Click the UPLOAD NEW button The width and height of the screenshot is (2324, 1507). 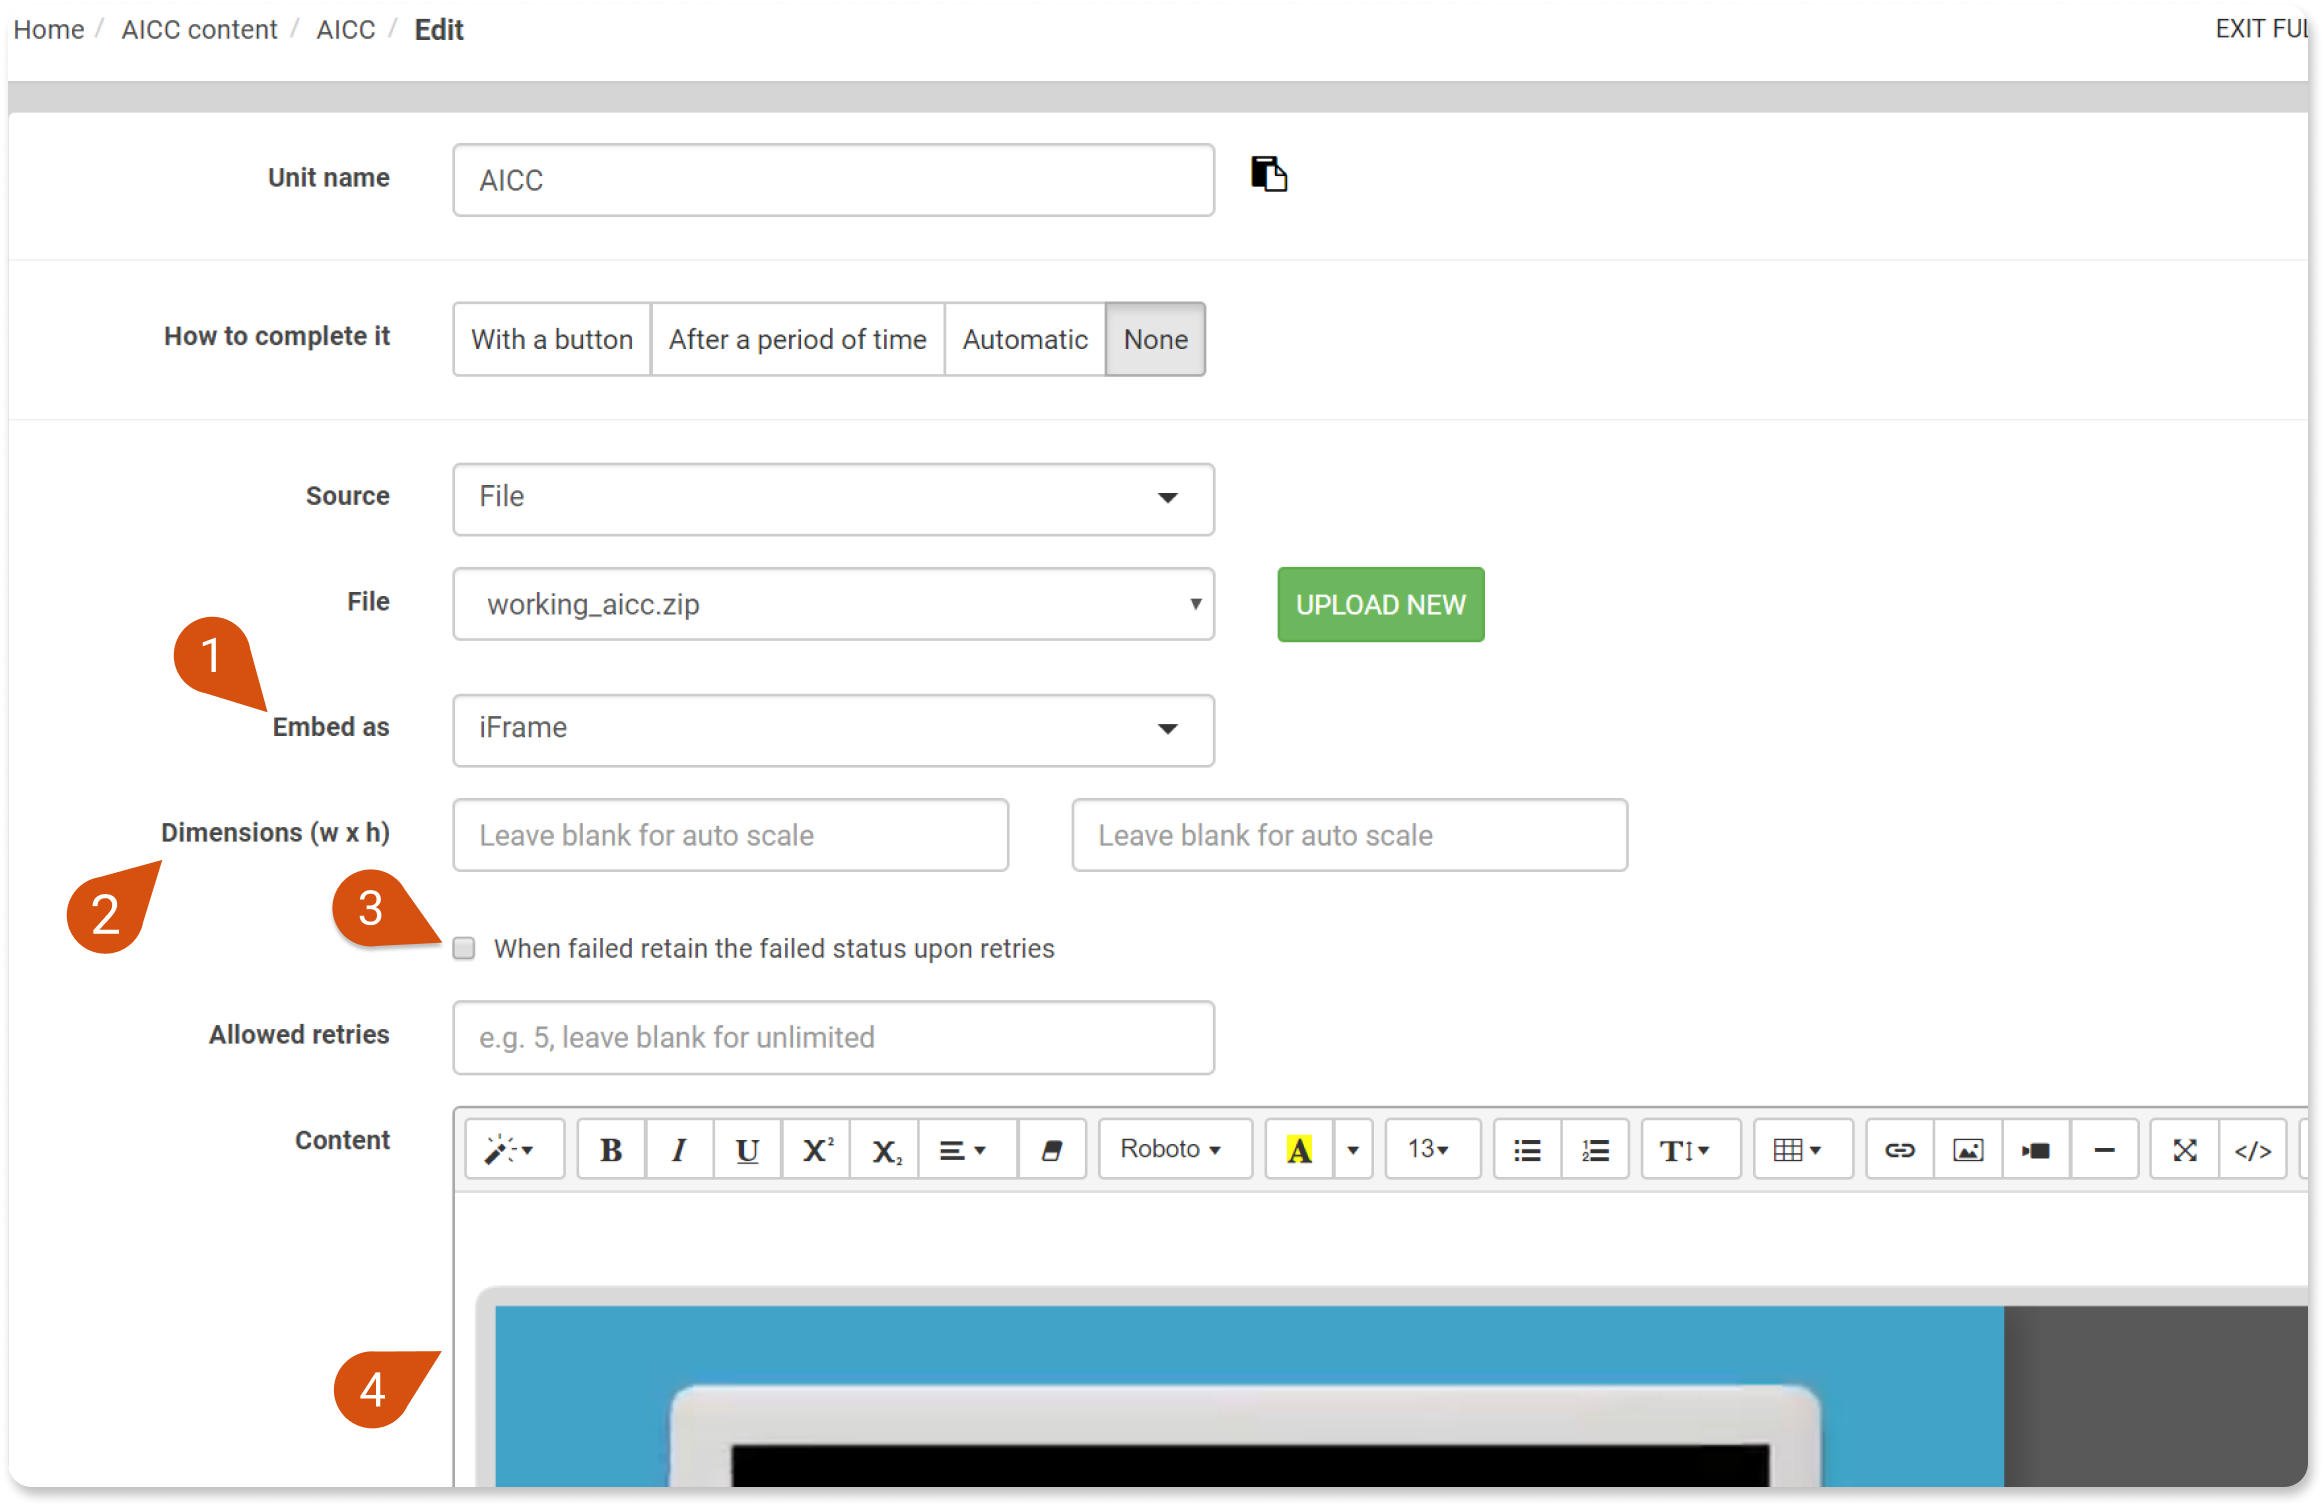point(1380,604)
